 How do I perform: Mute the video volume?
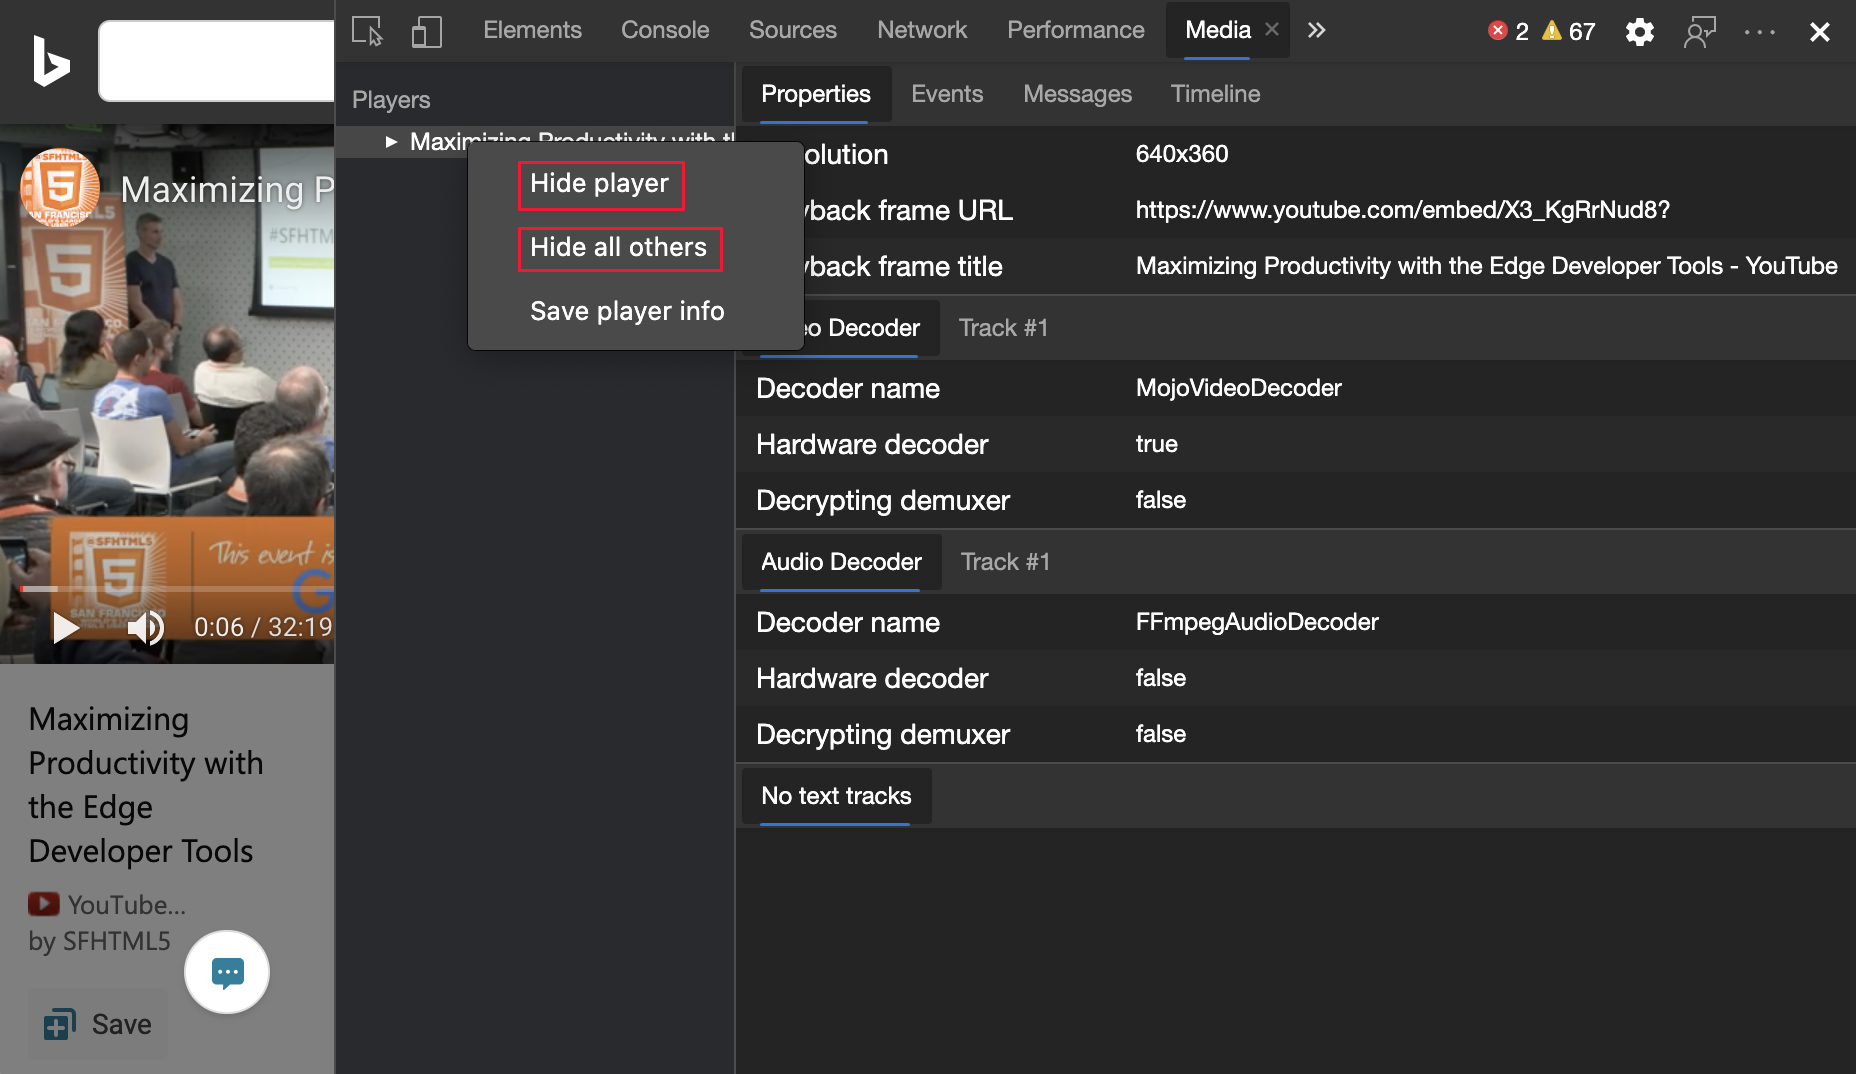coord(145,627)
